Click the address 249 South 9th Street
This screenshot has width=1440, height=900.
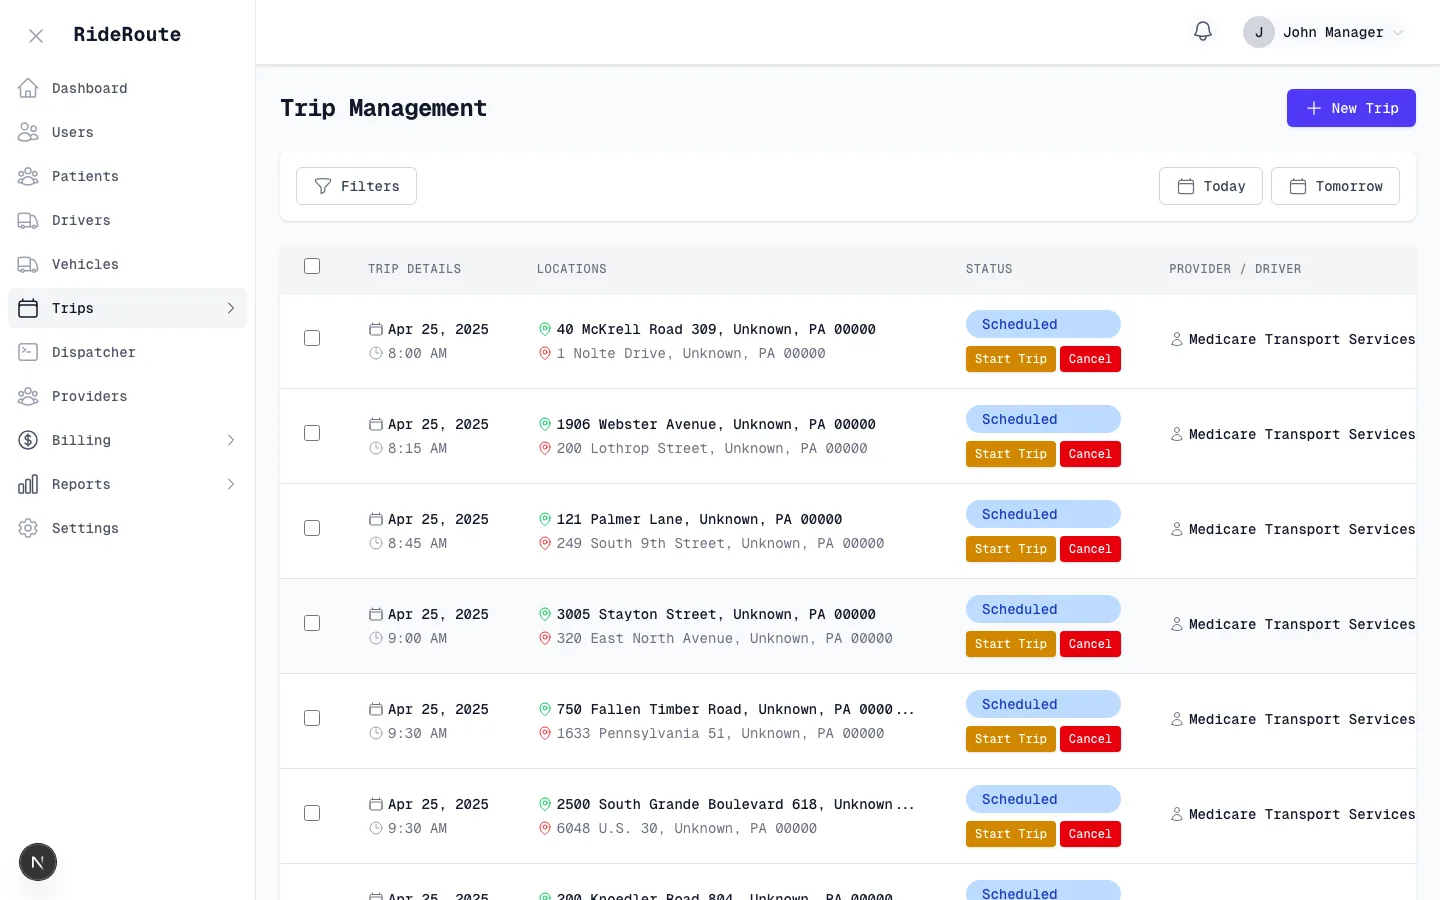[x=720, y=543]
